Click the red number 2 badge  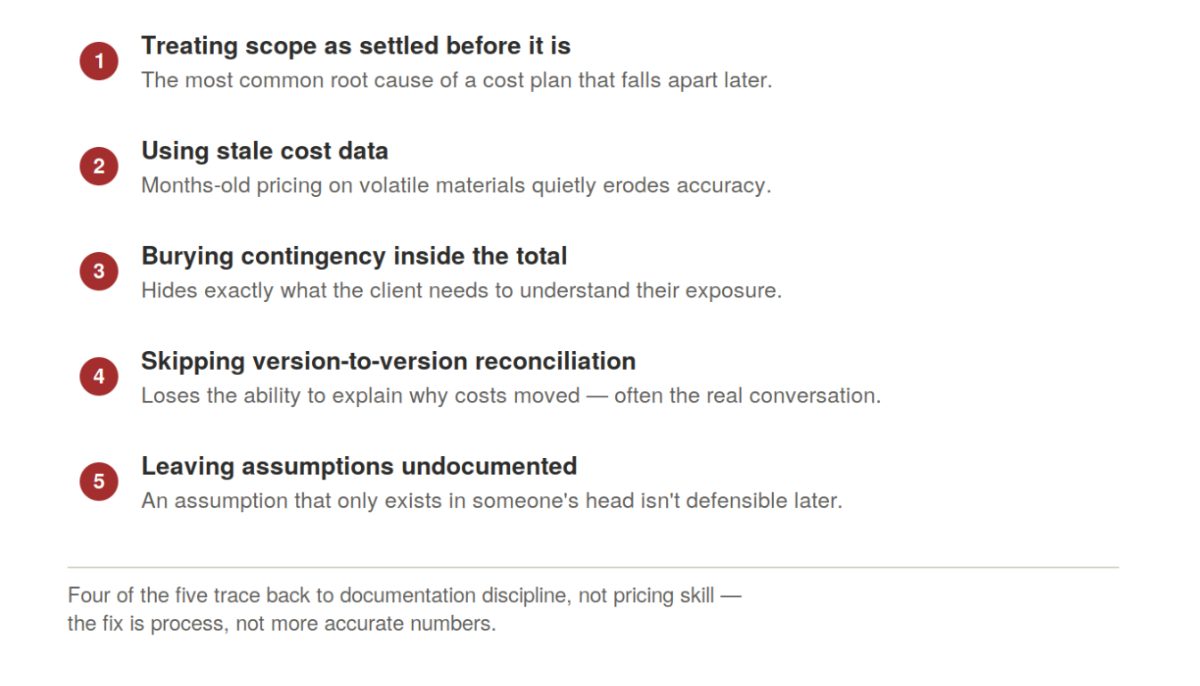coord(99,167)
